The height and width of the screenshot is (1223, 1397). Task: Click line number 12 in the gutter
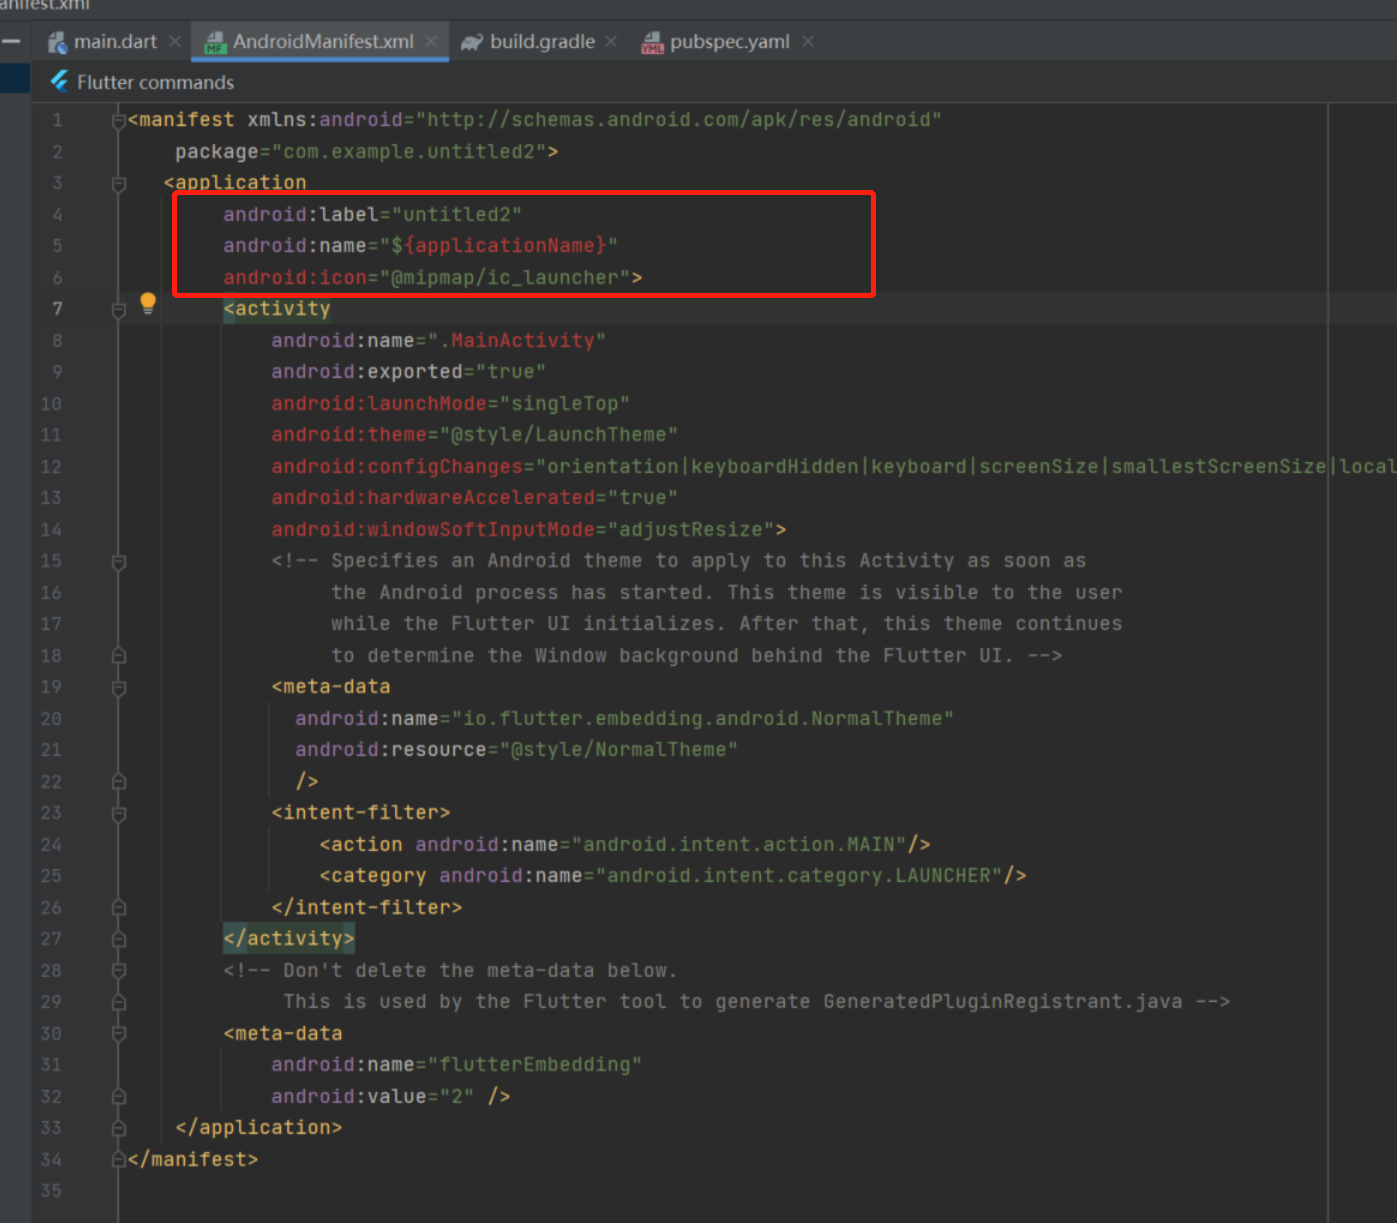click(x=51, y=467)
